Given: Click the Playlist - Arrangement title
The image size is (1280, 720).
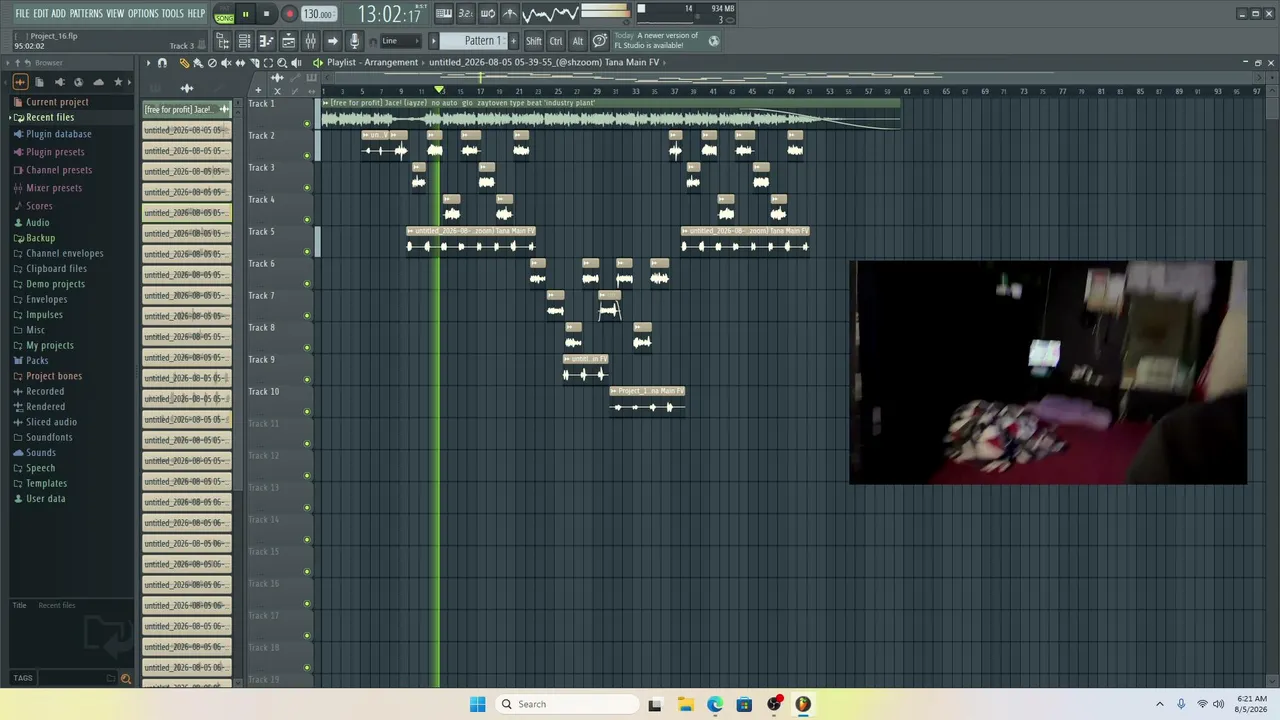Looking at the screenshot, I should coord(372,62).
